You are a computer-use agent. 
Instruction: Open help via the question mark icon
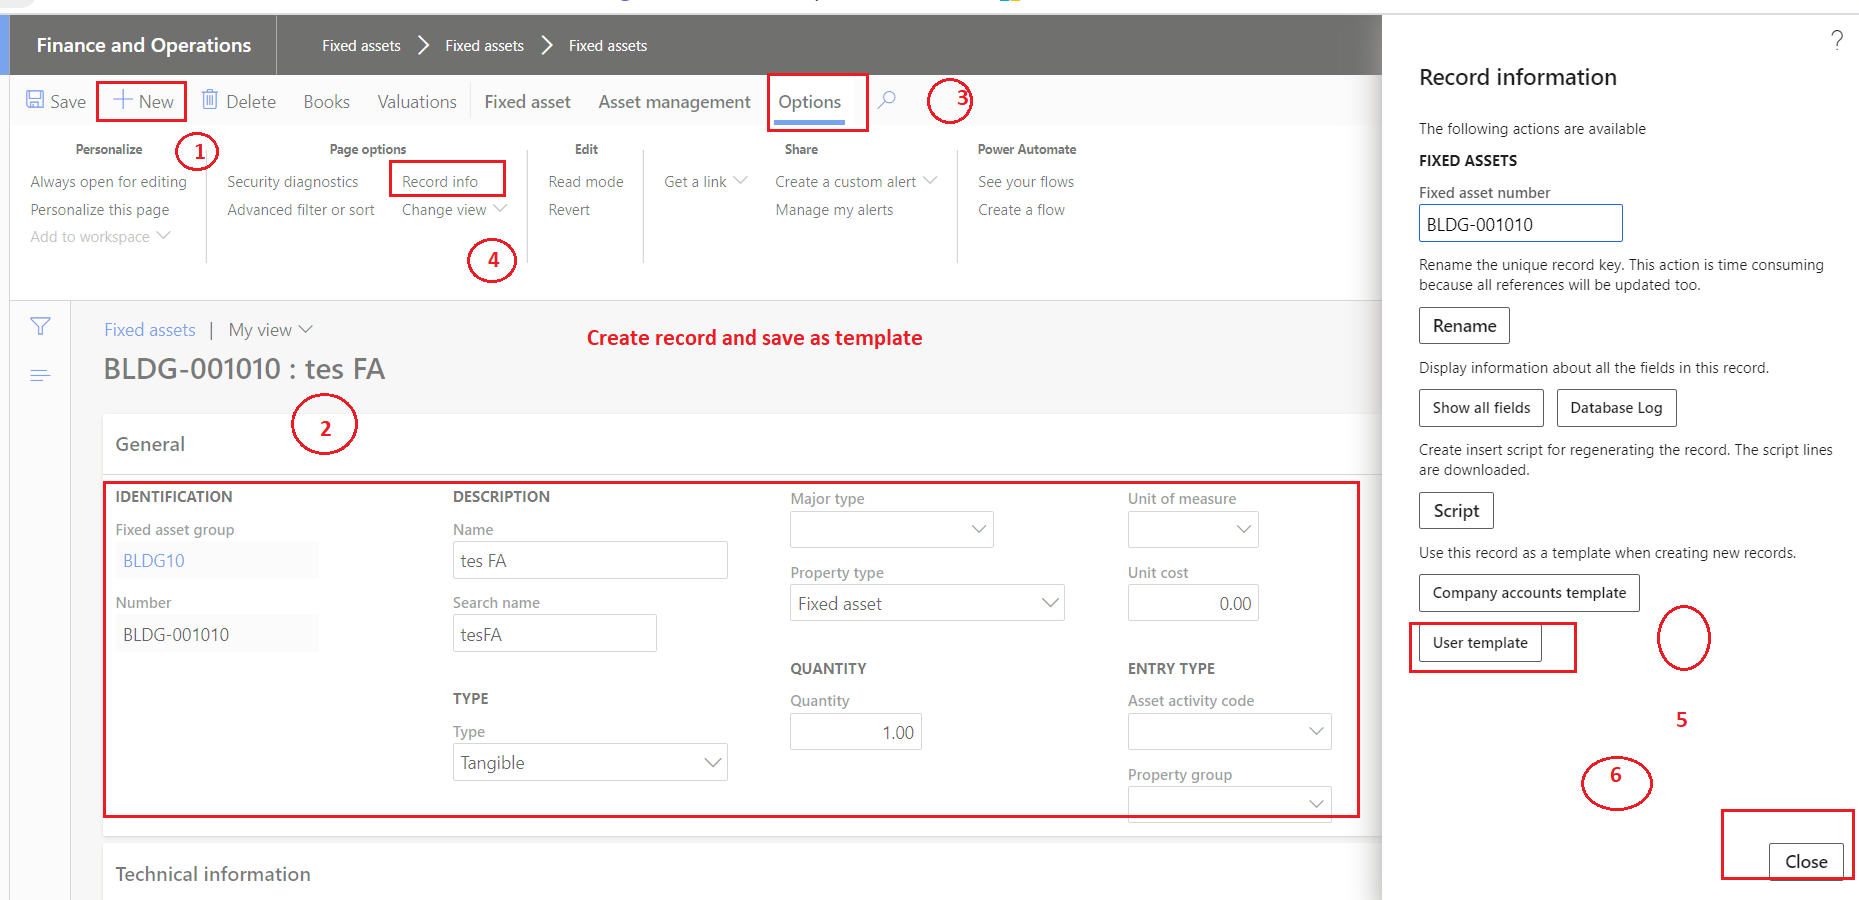(x=1836, y=40)
